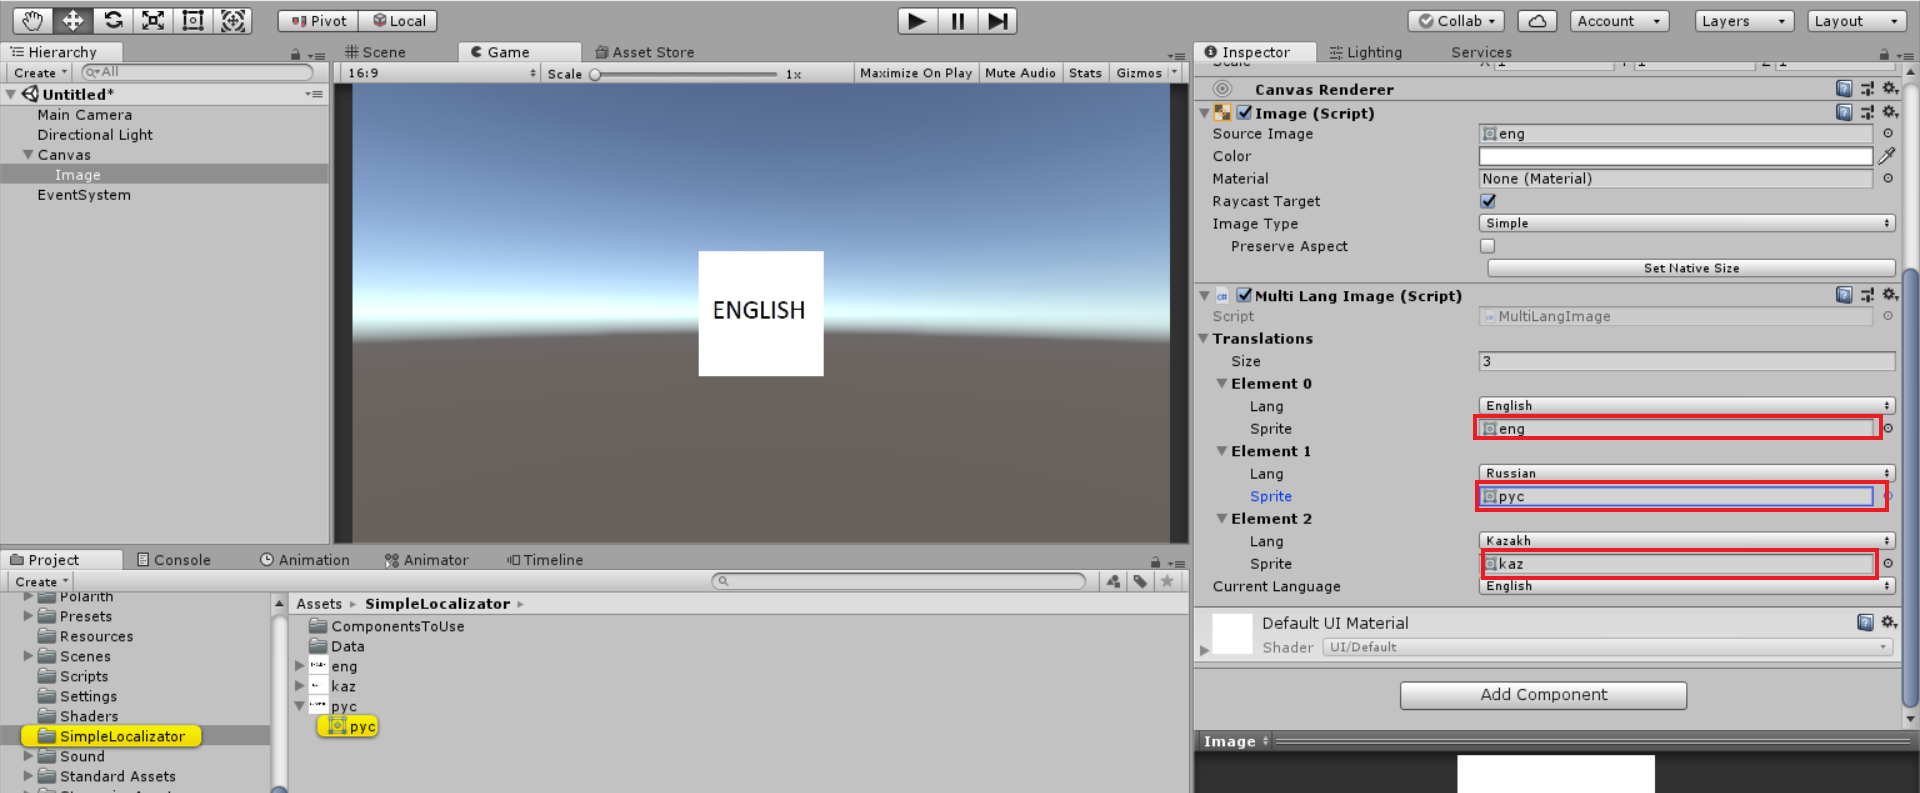This screenshot has height=793, width=1920.
Task: Open the Element 1 Lang dropdown
Action: (1686, 473)
